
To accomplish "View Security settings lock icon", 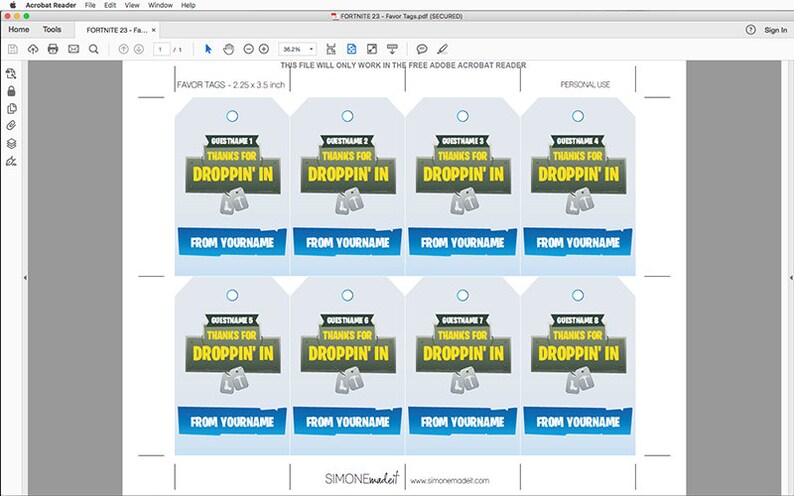I will pos(11,91).
